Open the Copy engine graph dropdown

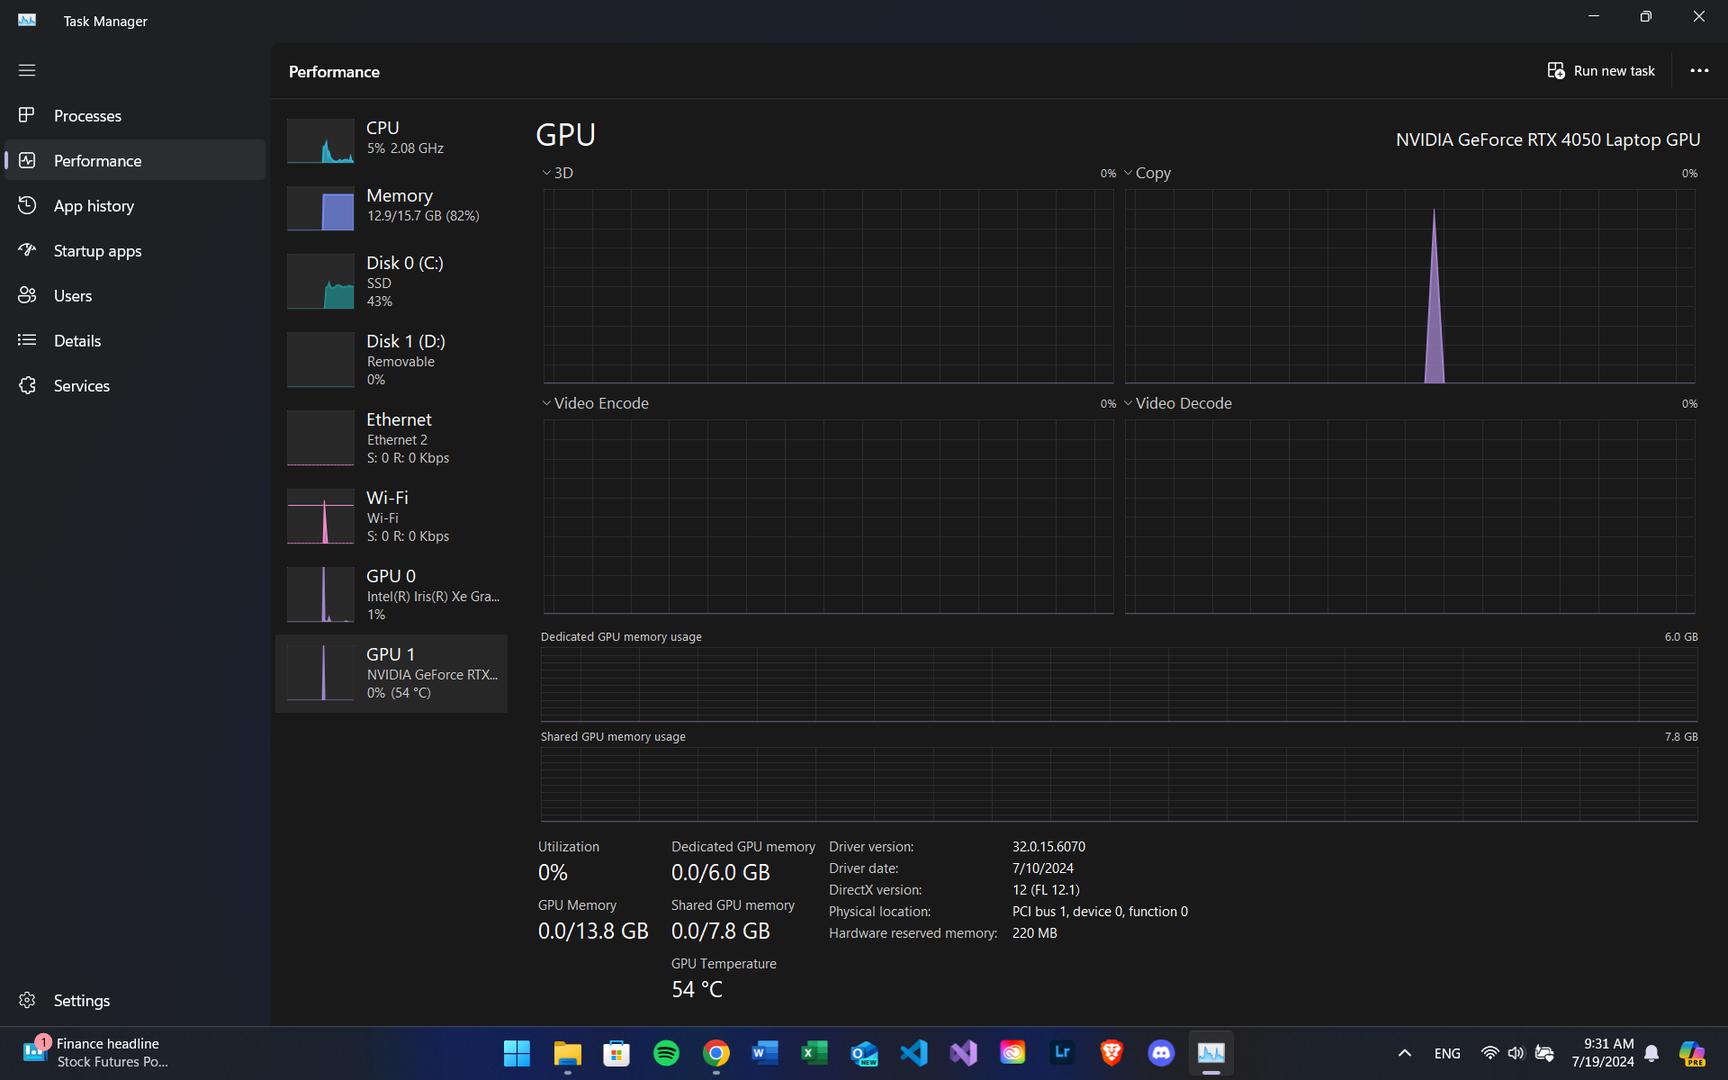click(1146, 173)
